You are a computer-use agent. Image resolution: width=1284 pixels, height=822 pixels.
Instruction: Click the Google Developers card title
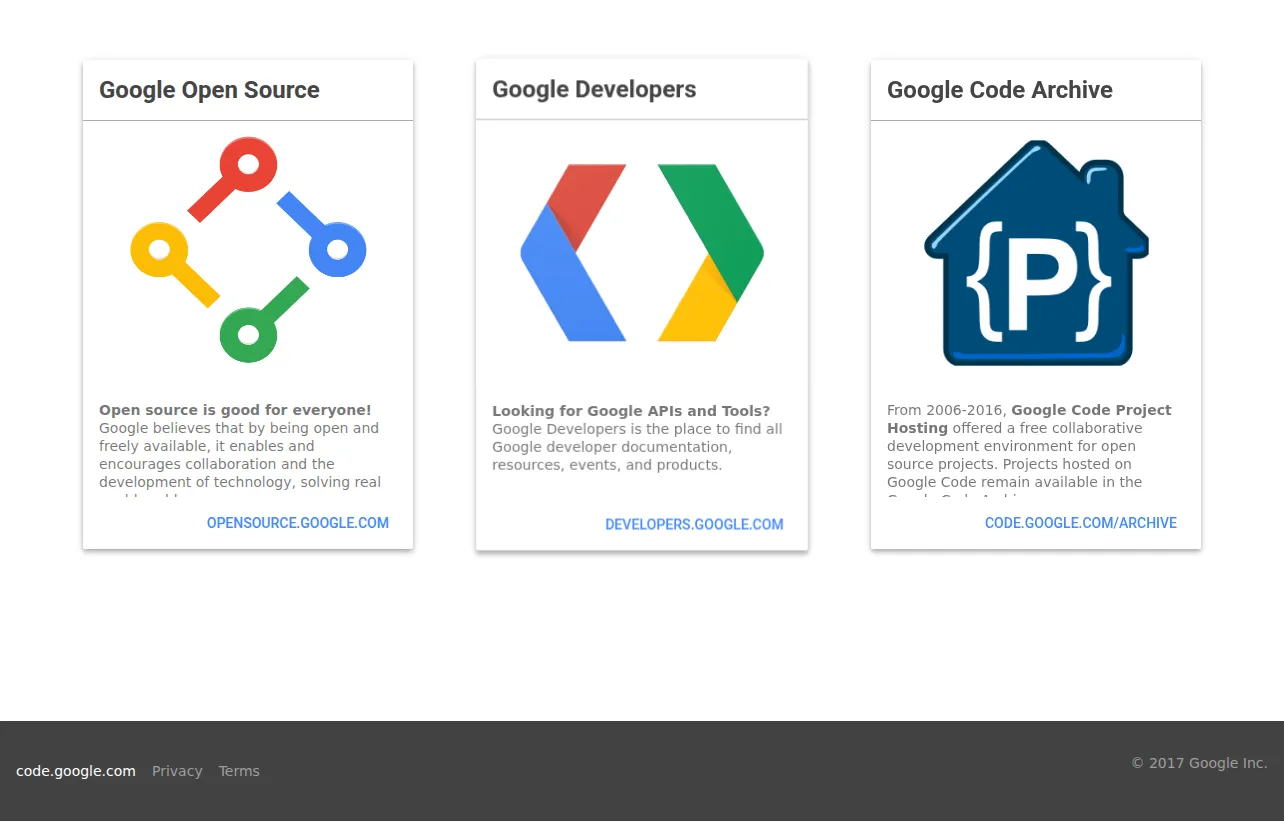click(594, 89)
